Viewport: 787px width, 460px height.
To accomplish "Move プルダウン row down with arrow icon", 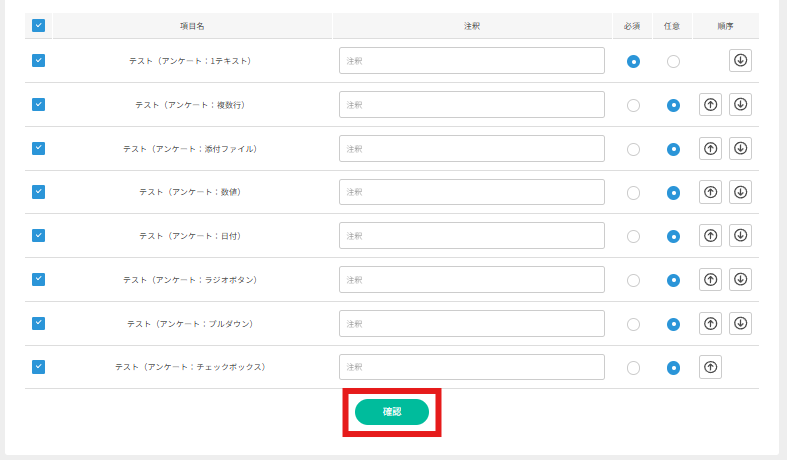I will point(740,323).
